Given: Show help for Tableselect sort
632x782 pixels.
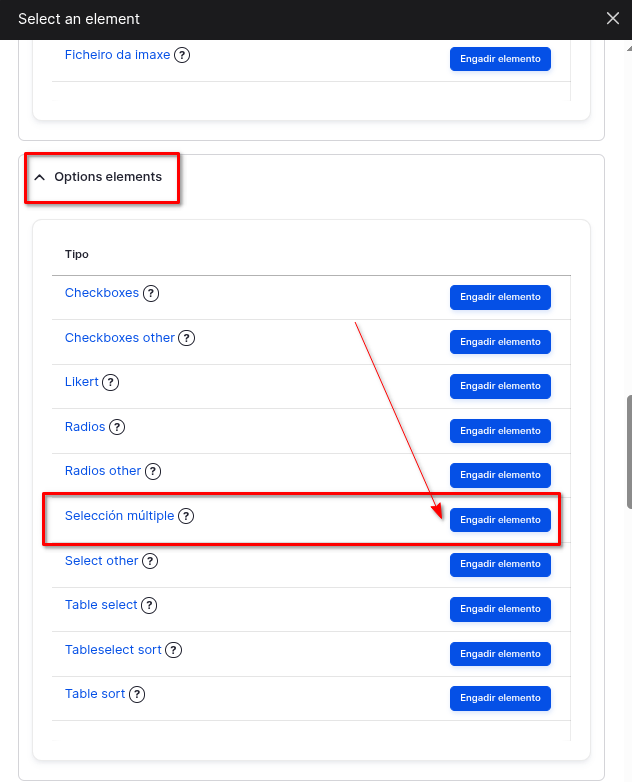Looking at the screenshot, I should click(x=173, y=650).
